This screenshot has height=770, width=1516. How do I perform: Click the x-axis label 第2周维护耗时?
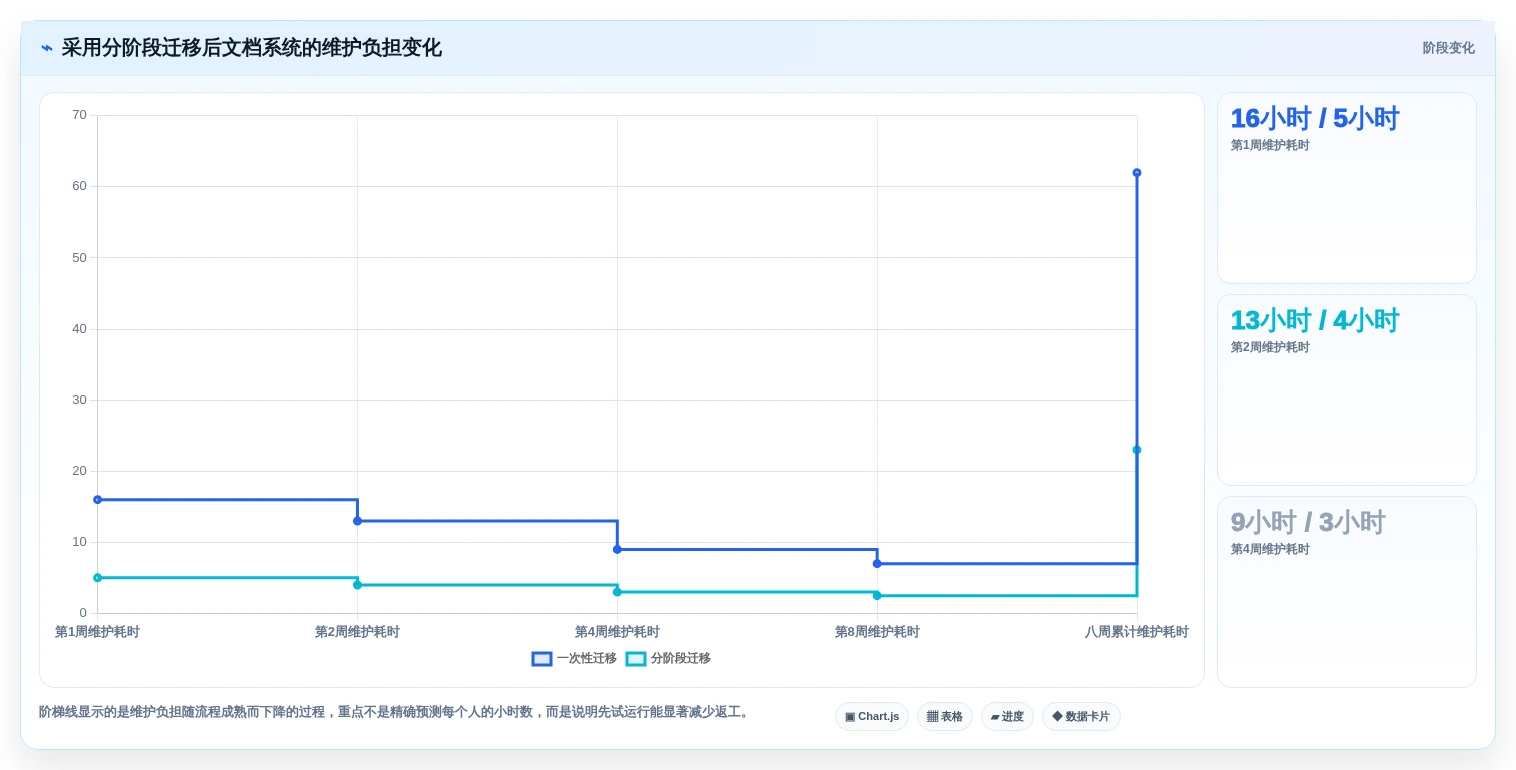[x=357, y=632]
